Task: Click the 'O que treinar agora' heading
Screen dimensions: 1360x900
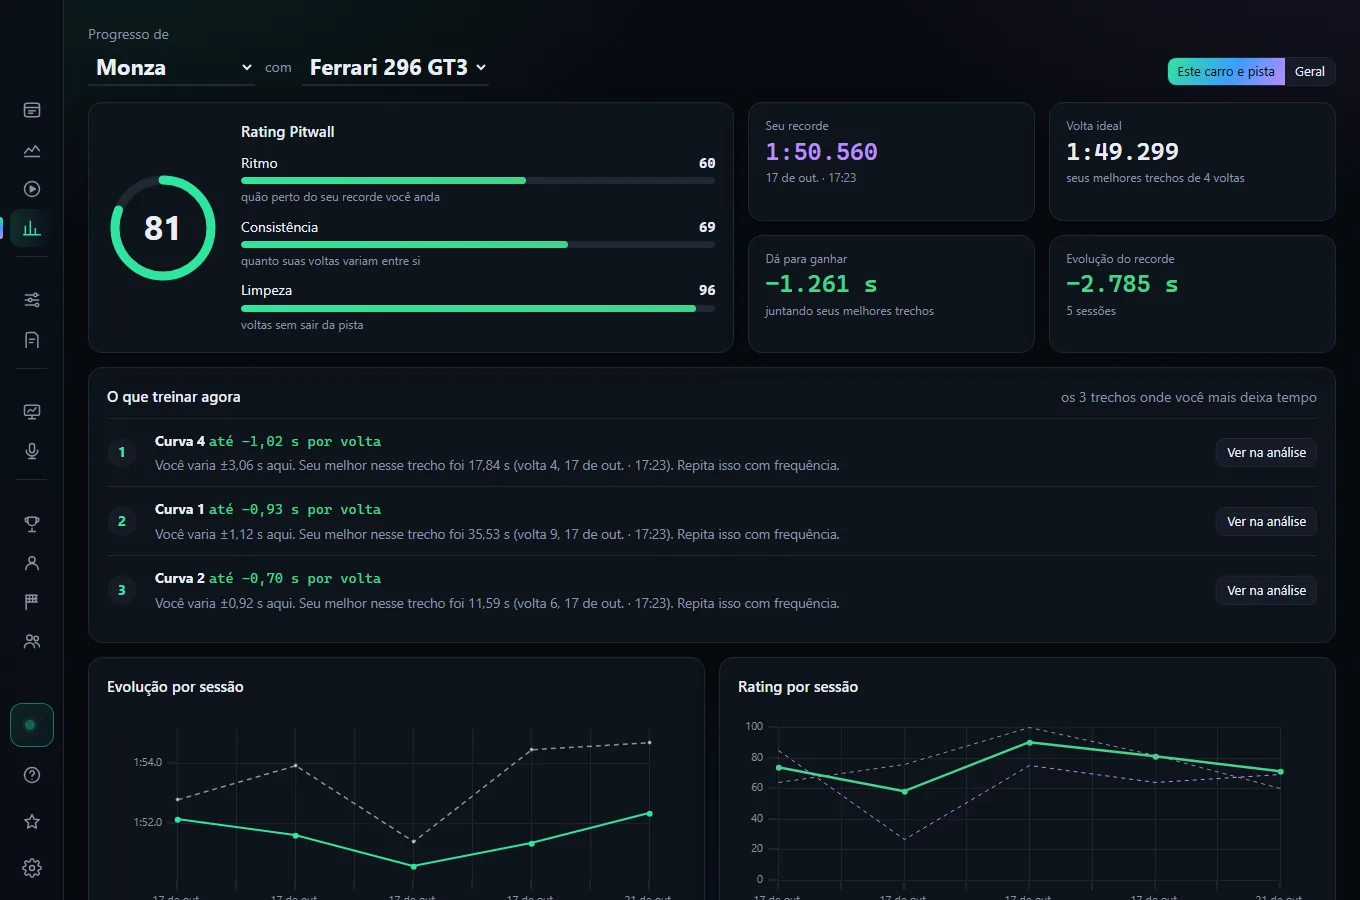Action: (174, 397)
